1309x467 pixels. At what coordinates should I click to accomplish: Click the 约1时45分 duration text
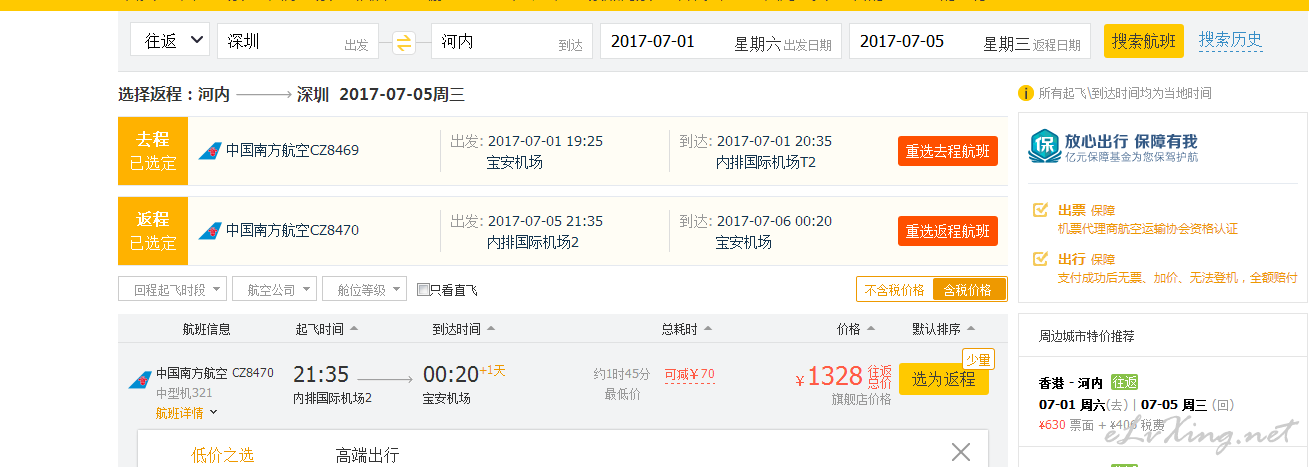(x=622, y=374)
